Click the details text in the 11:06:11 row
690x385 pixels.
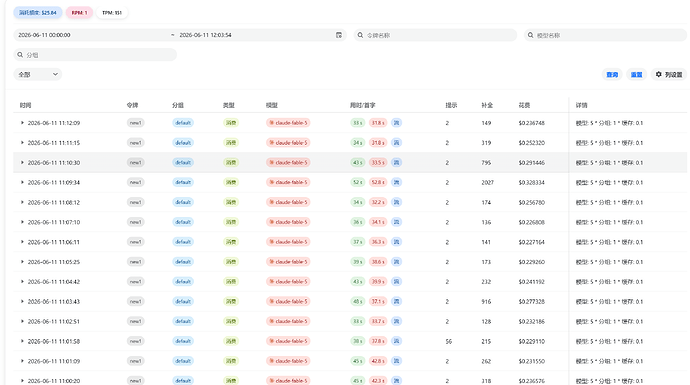(x=609, y=242)
